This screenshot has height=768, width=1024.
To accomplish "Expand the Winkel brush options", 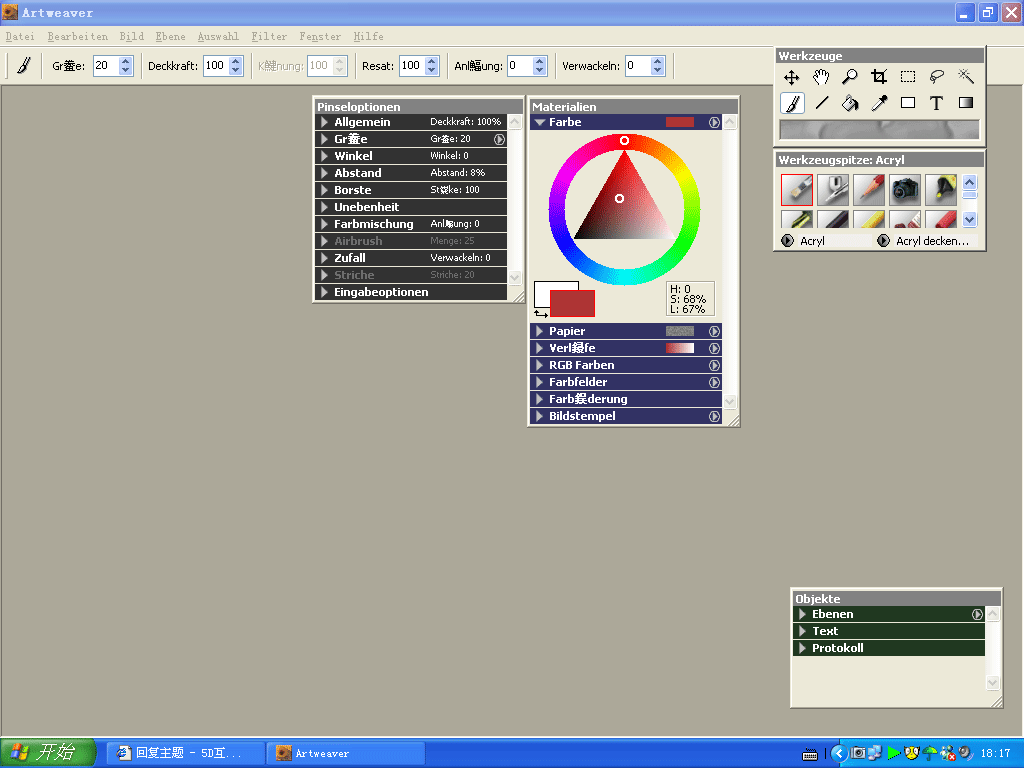I will [x=324, y=156].
